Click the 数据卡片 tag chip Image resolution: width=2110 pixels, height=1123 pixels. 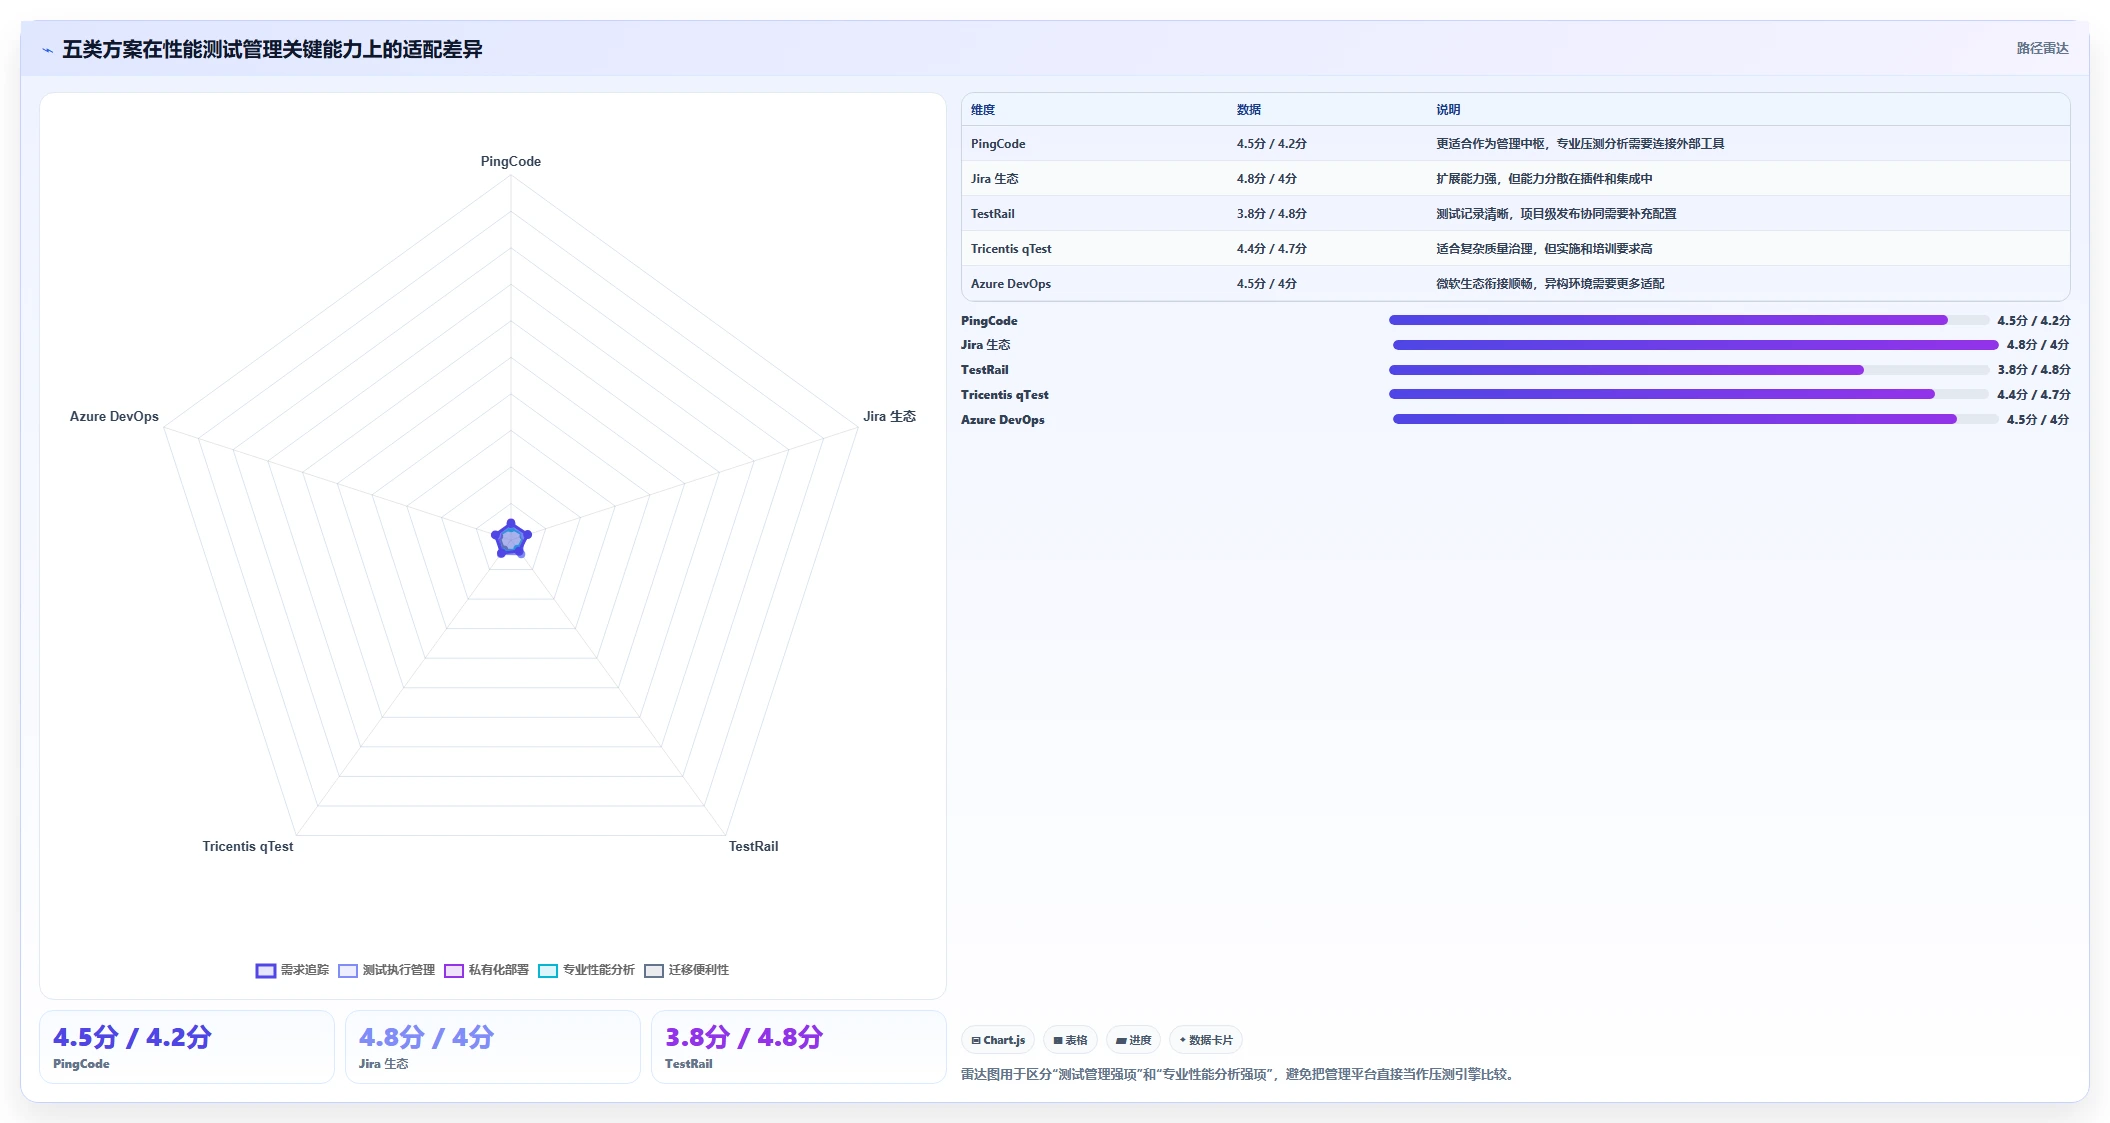coord(1206,1040)
